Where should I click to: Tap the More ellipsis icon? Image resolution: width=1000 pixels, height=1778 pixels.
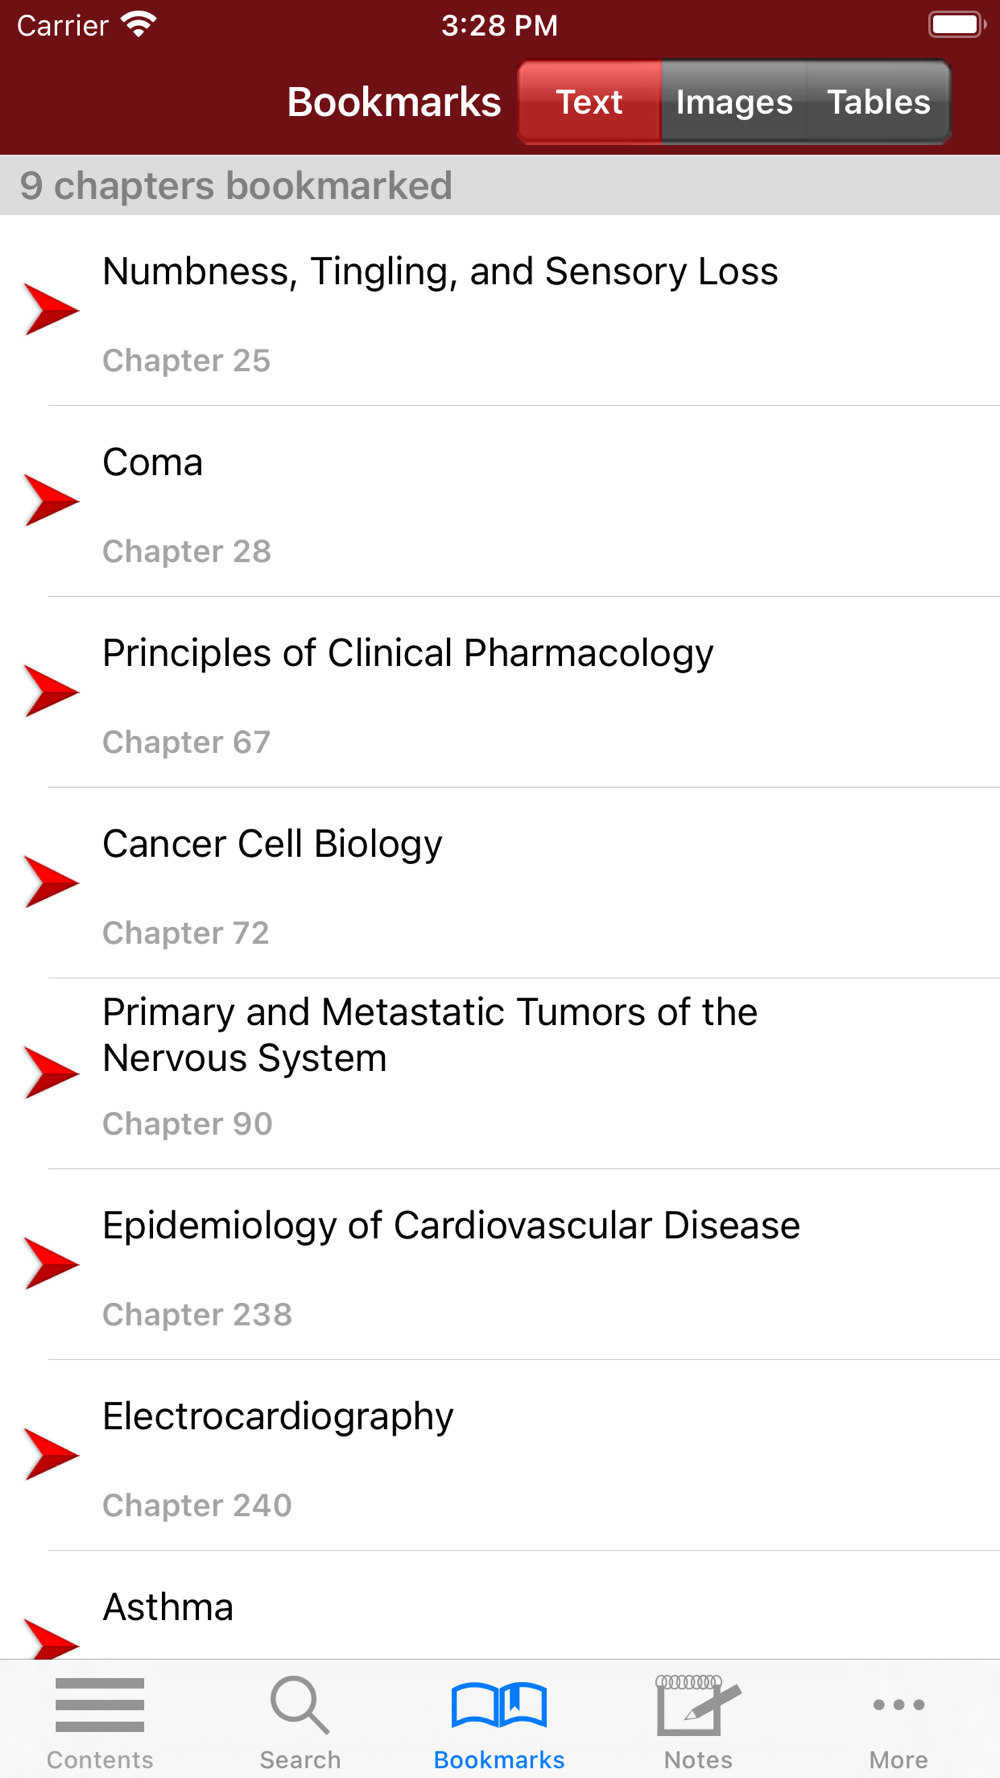pos(898,1705)
